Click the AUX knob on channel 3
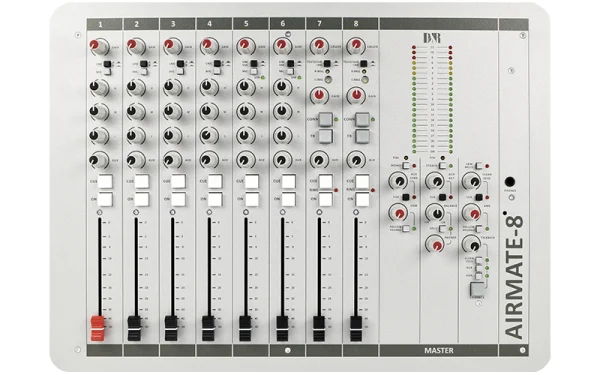The height and width of the screenshot is (375, 600). click(x=173, y=160)
